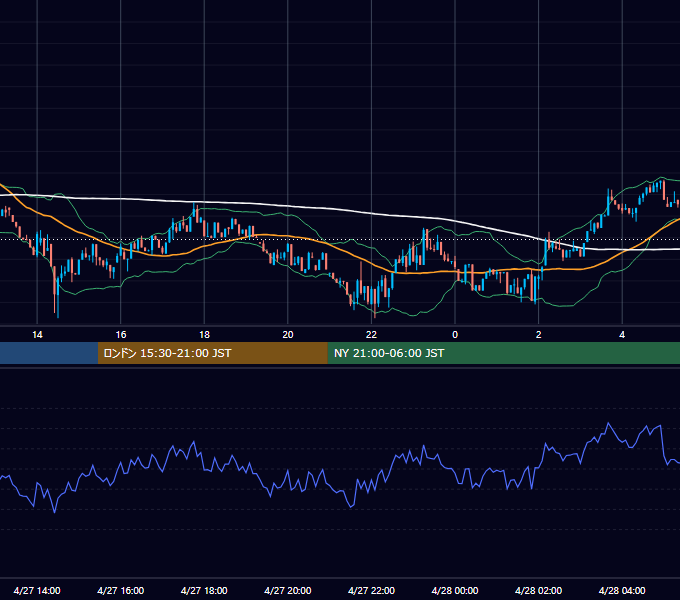Image resolution: width=680 pixels, height=600 pixels.
Task: Click the 4/28 04:00 label on lower axis
Action: pyautogui.click(x=622, y=590)
